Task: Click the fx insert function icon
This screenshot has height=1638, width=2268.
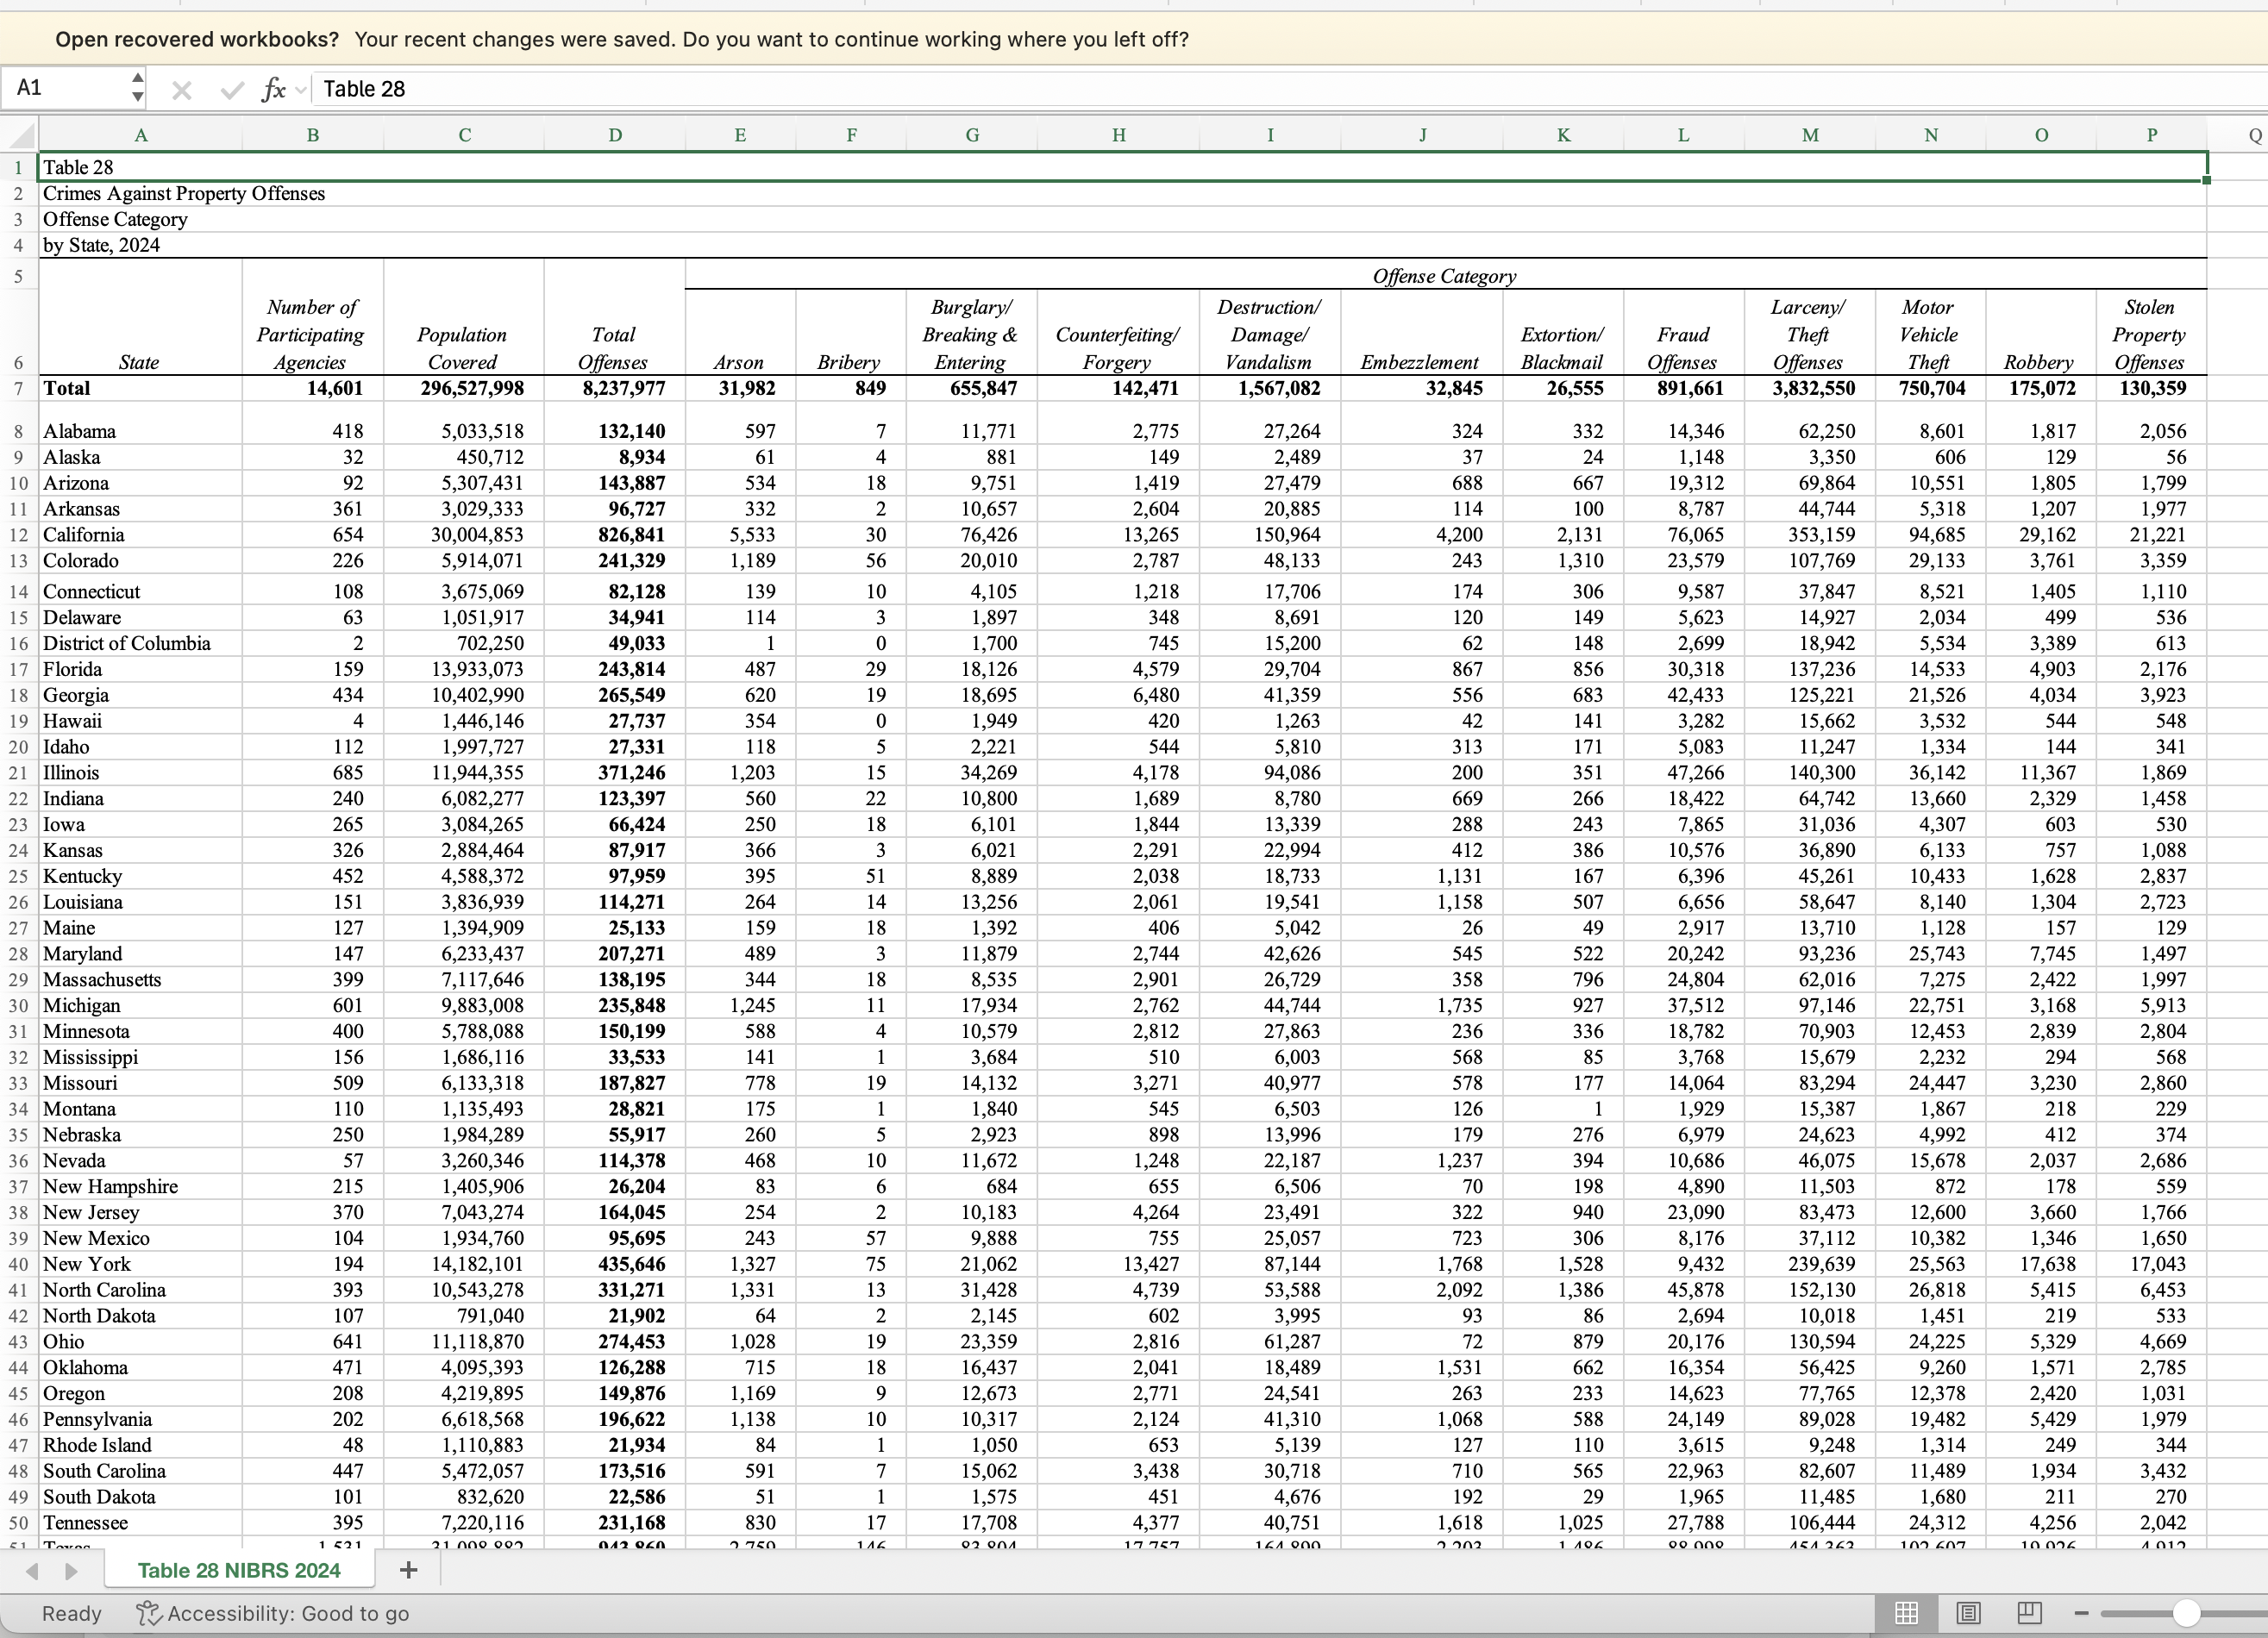Action: coord(273,89)
